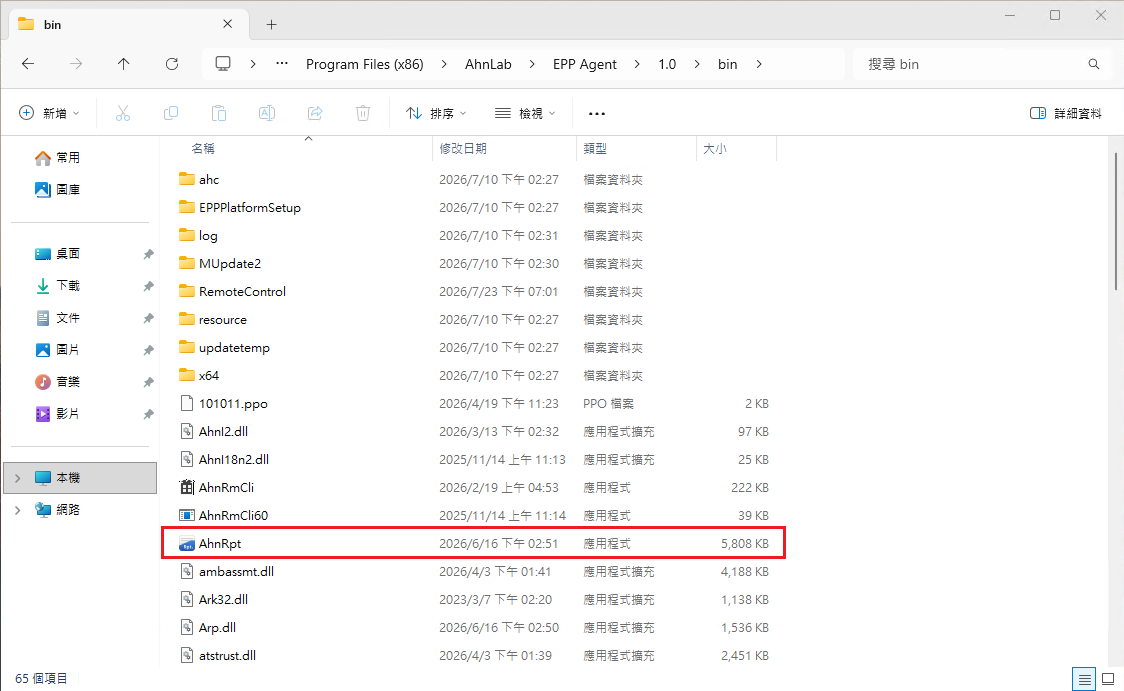Open the 新增 New dropdown
Image resolution: width=1124 pixels, height=691 pixels.
pos(49,113)
